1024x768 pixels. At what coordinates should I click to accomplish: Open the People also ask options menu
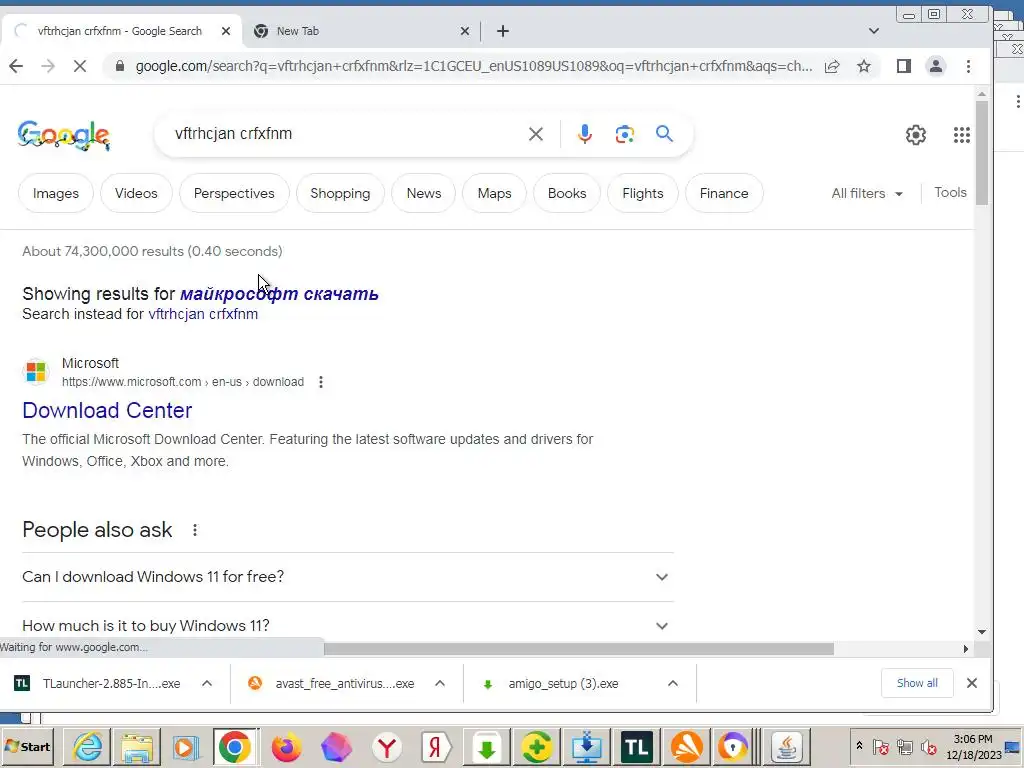click(x=195, y=530)
